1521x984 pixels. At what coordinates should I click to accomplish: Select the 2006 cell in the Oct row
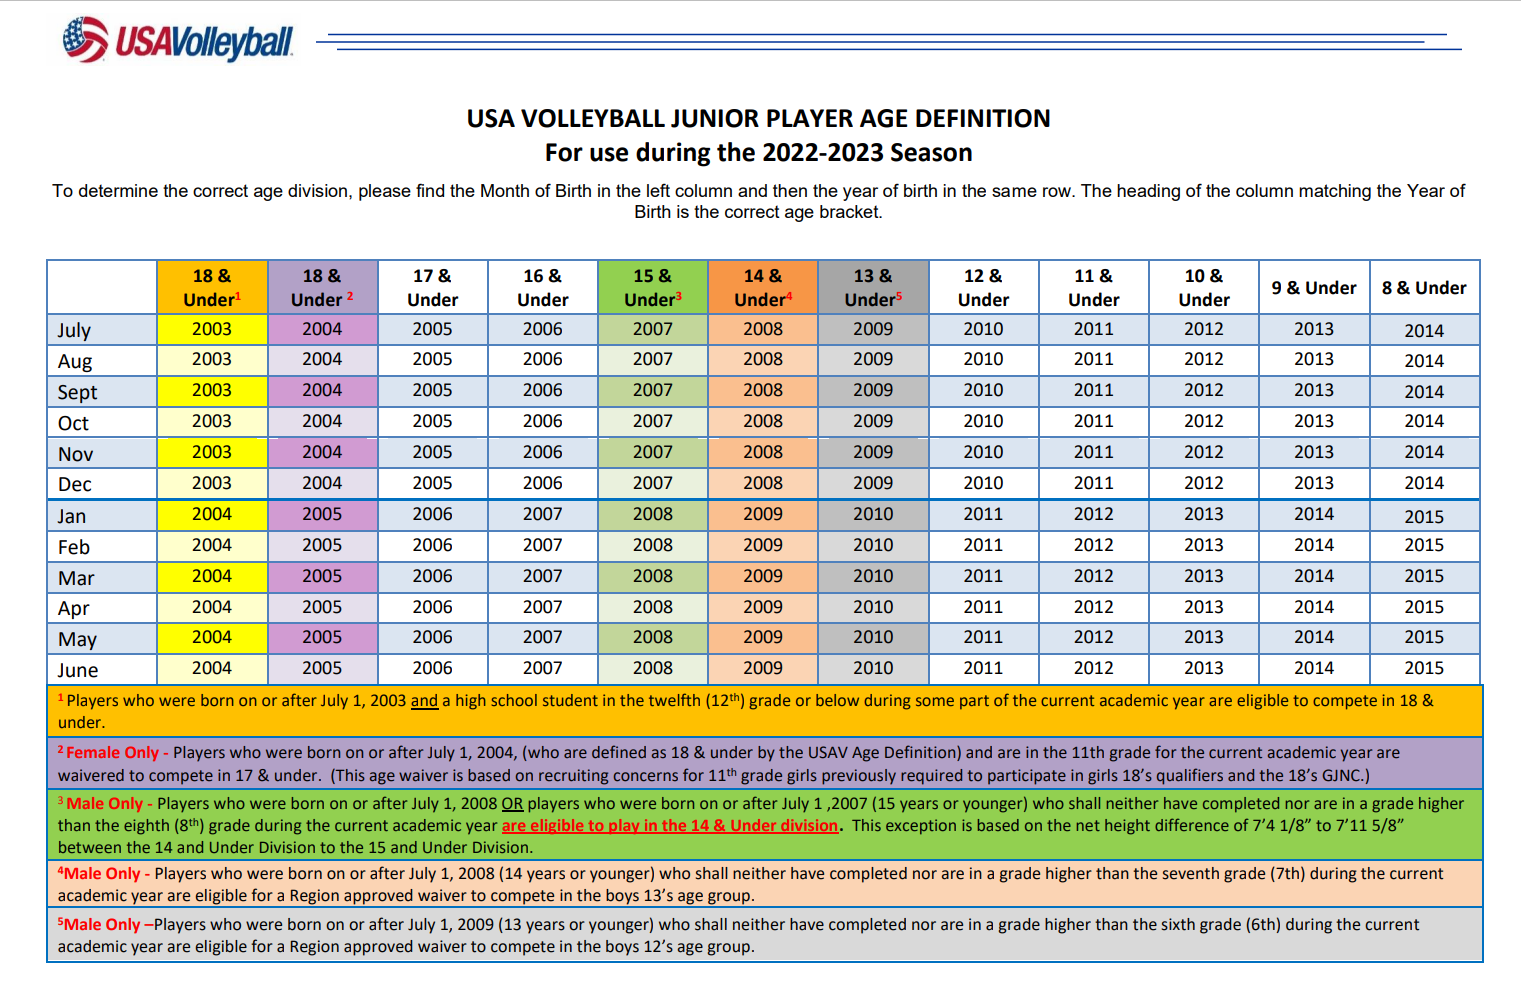(x=542, y=421)
